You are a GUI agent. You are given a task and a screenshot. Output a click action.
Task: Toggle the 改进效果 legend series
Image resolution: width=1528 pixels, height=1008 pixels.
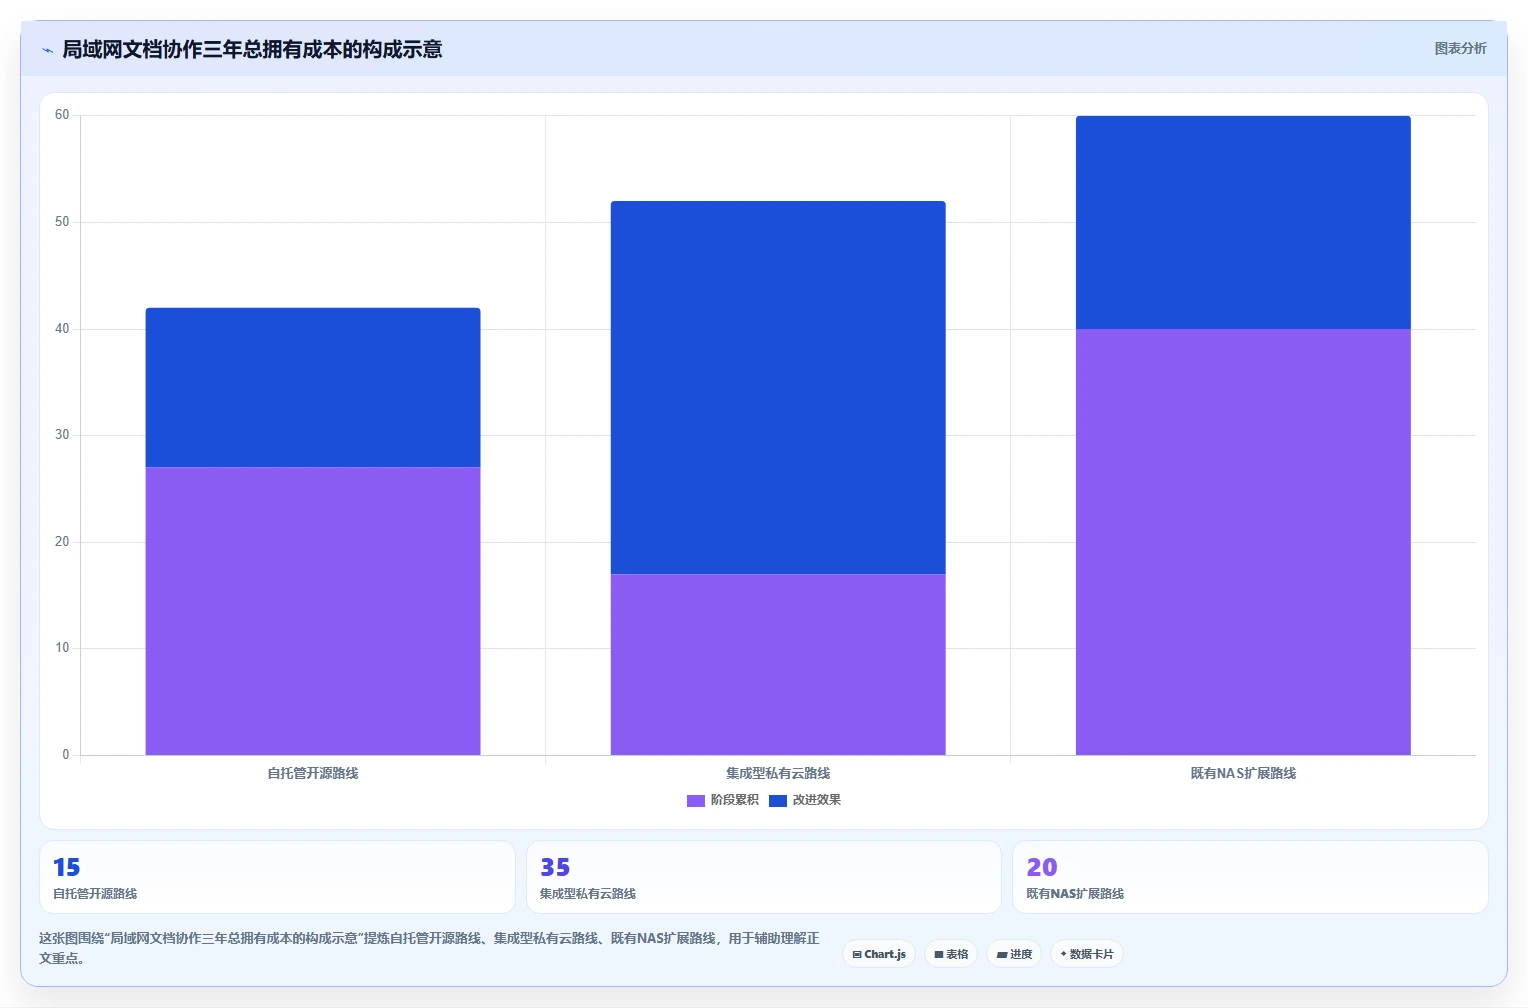pyautogui.click(x=805, y=800)
